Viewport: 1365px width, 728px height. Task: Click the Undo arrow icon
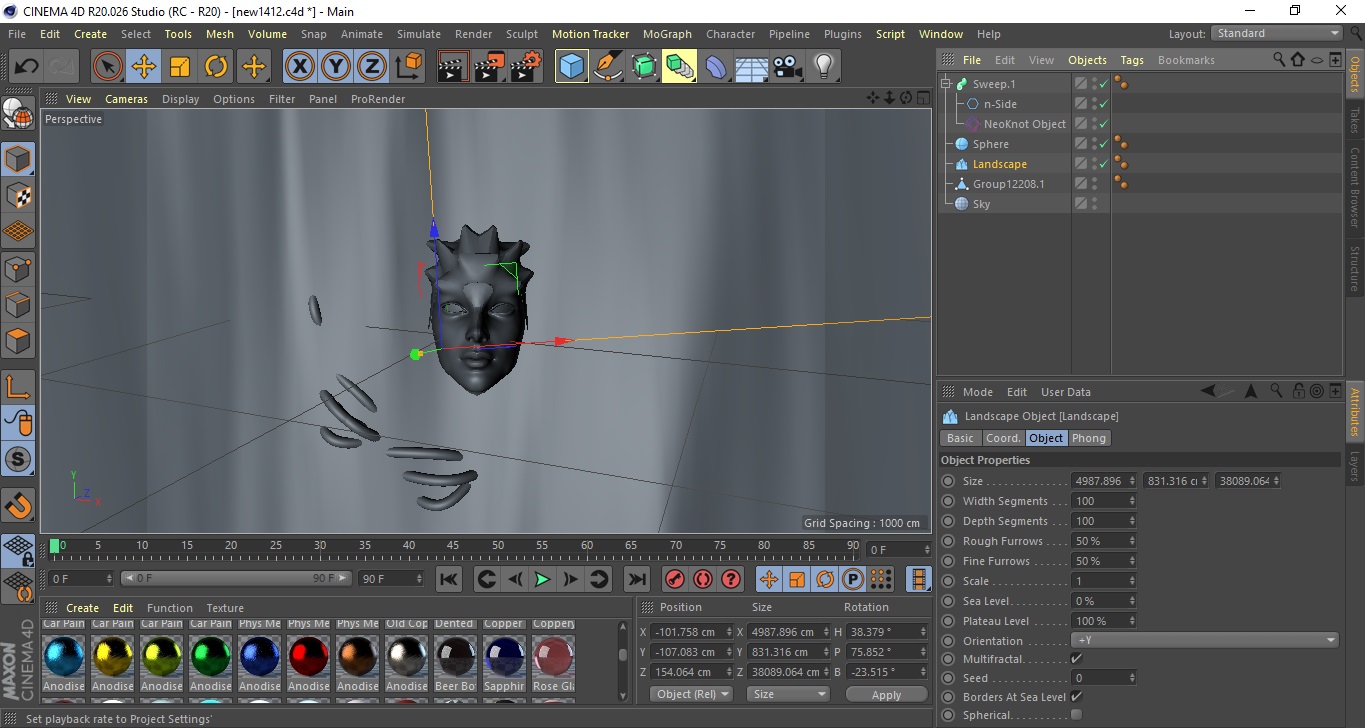pos(26,67)
